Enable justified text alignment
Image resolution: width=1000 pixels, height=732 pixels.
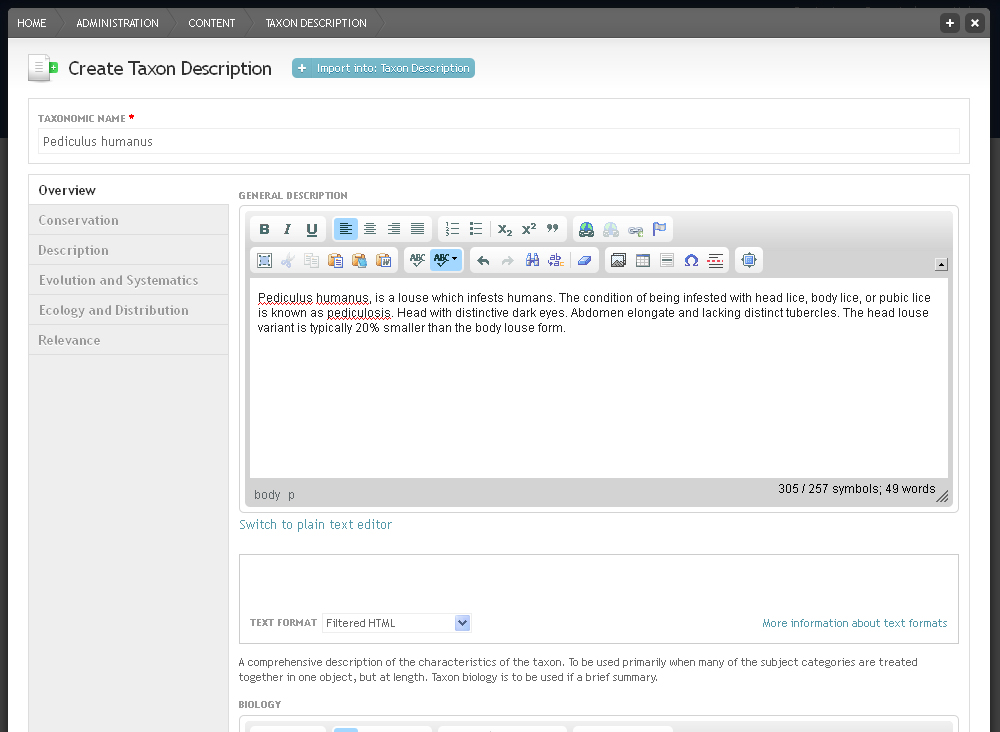point(418,229)
